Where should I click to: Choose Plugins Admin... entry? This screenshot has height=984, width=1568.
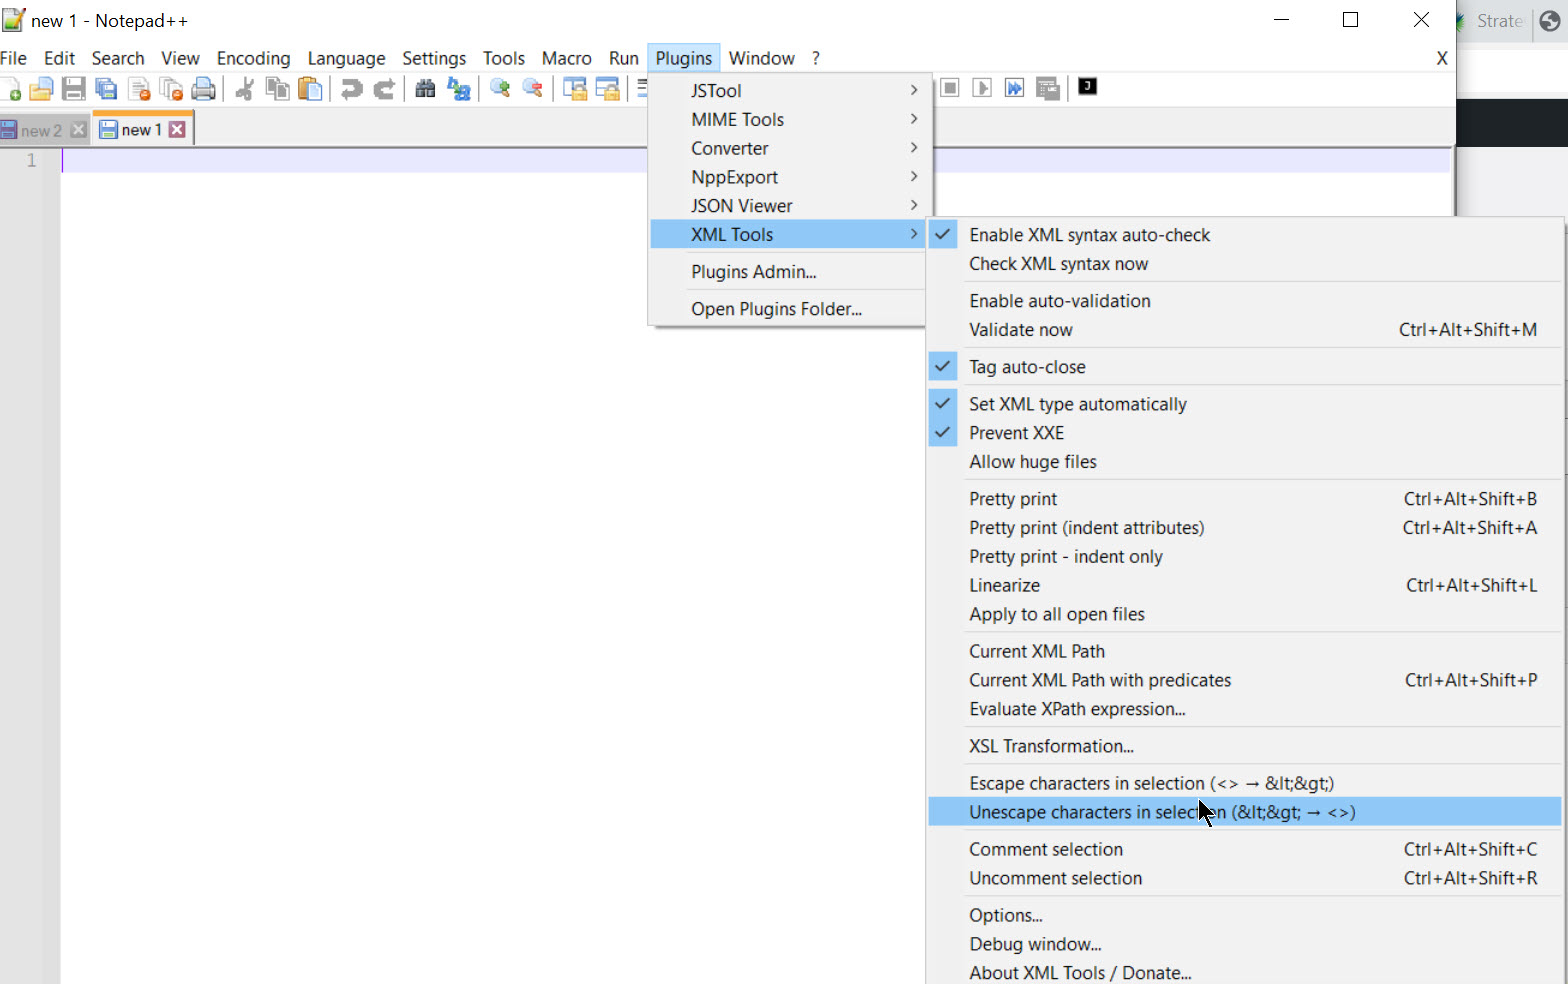[787, 272]
